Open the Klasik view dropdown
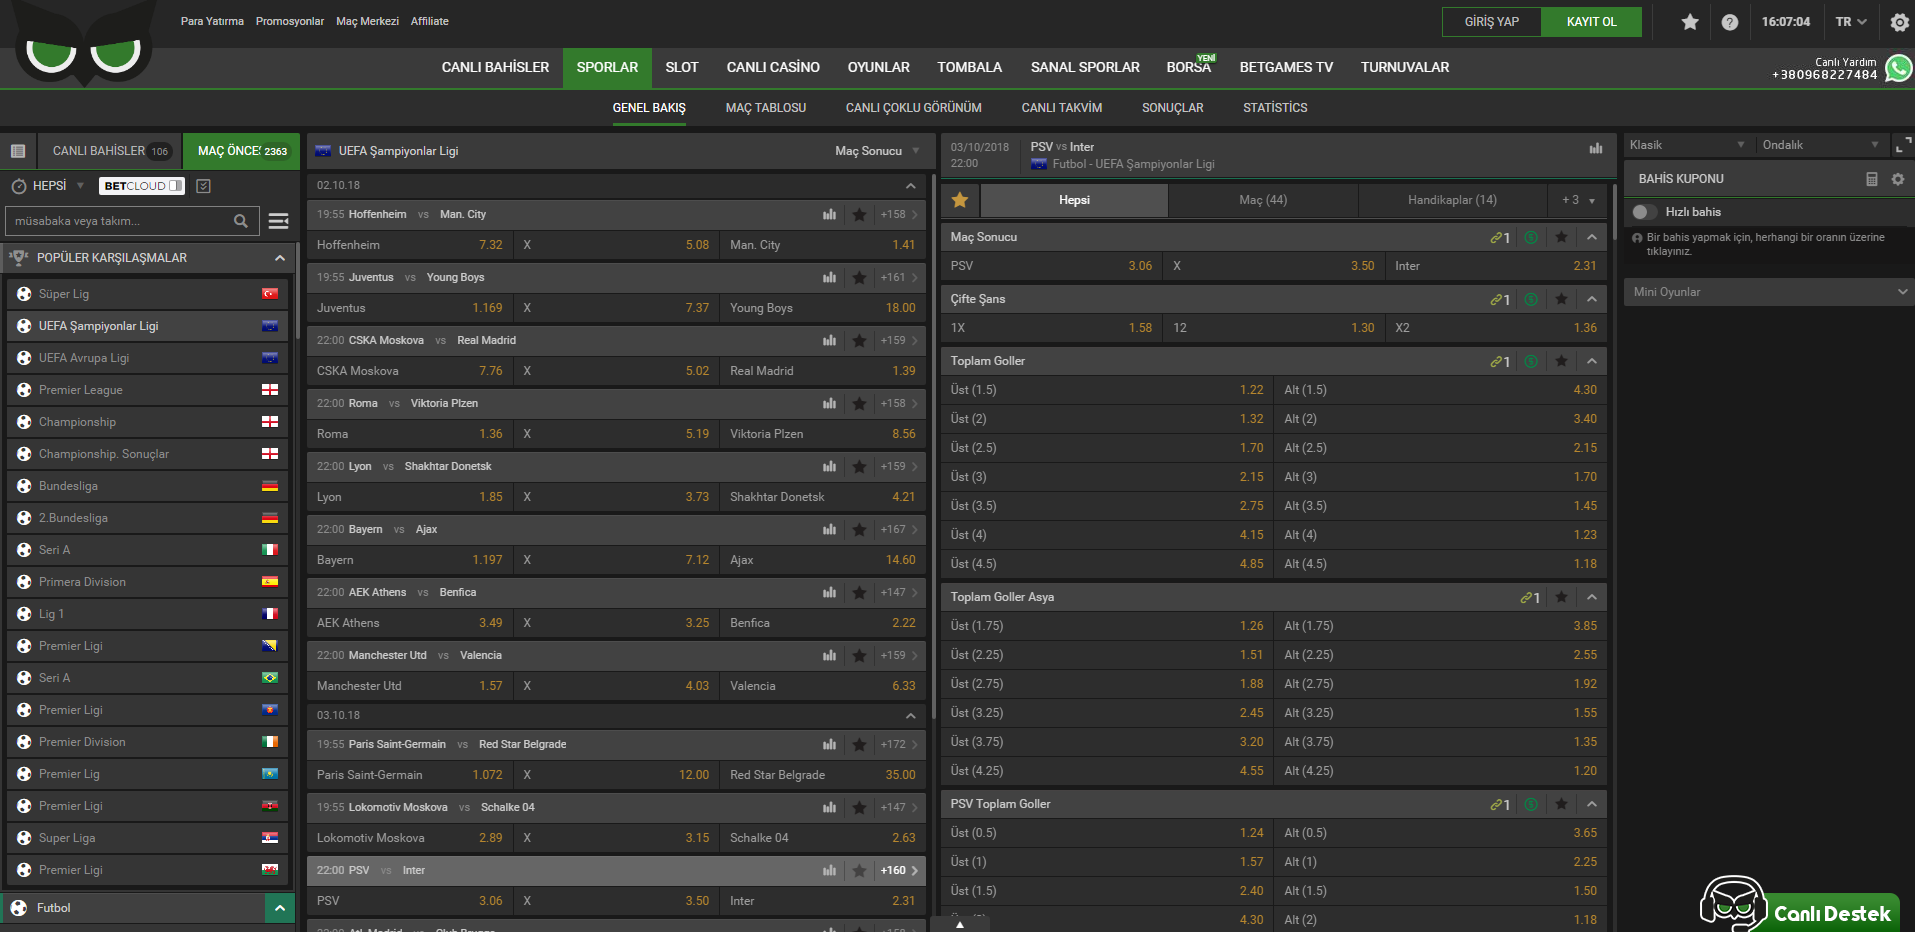1915x932 pixels. pos(1686,145)
